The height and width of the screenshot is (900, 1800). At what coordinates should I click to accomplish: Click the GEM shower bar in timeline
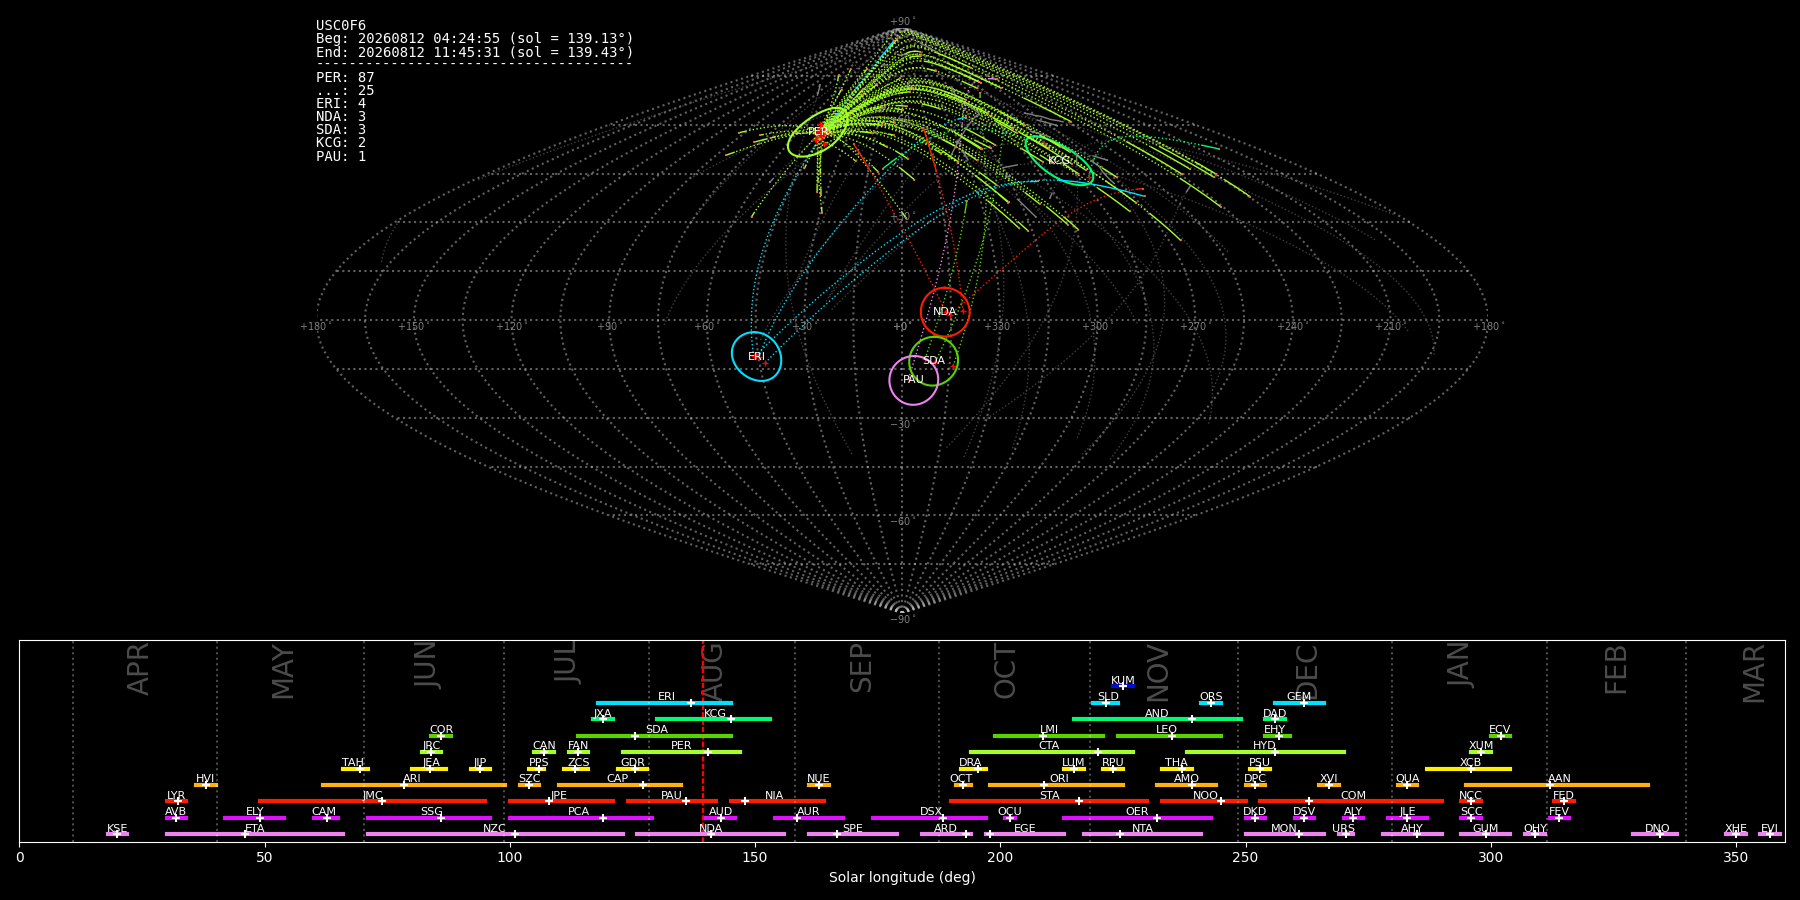(x=1299, y=703)
